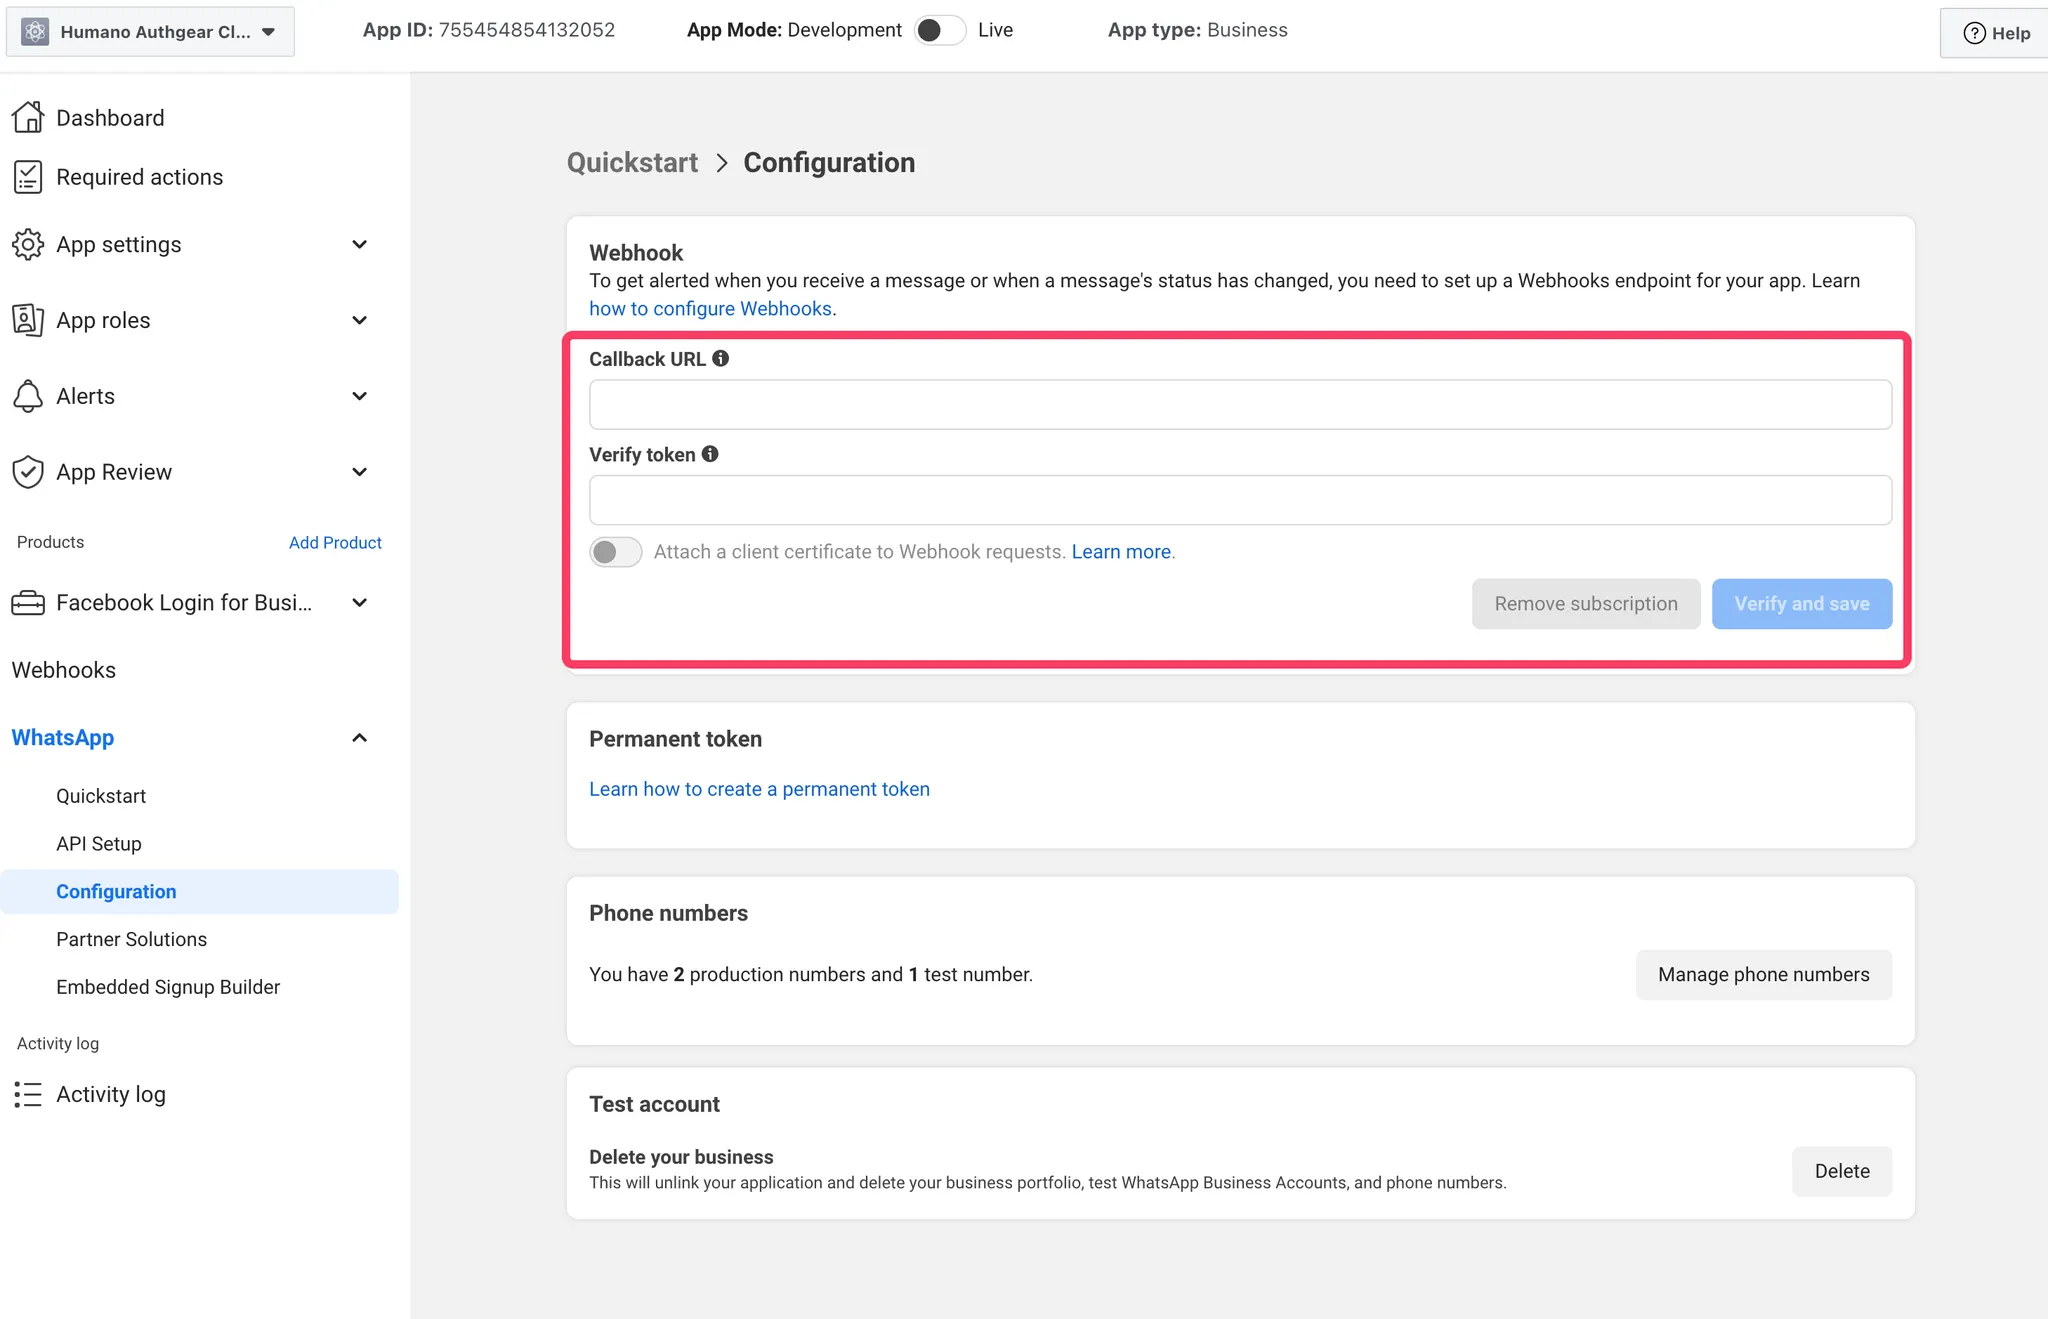Click into the Callback URL field
Image resolution: width=2048 pixels, height=1319 pixels.
pos(1240,404)
